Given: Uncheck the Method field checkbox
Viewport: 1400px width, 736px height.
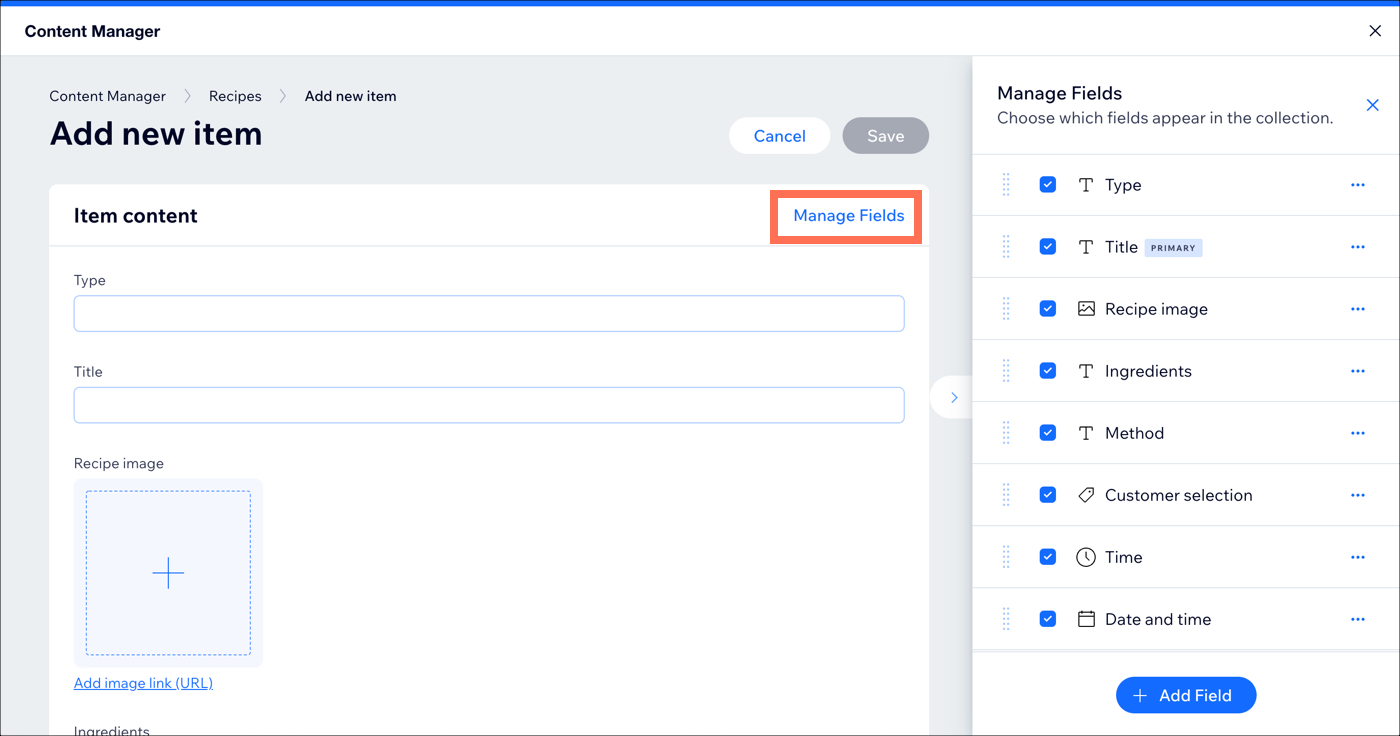Looking at the screenshot, I should pyautogui.click(x=1048, y=433).
